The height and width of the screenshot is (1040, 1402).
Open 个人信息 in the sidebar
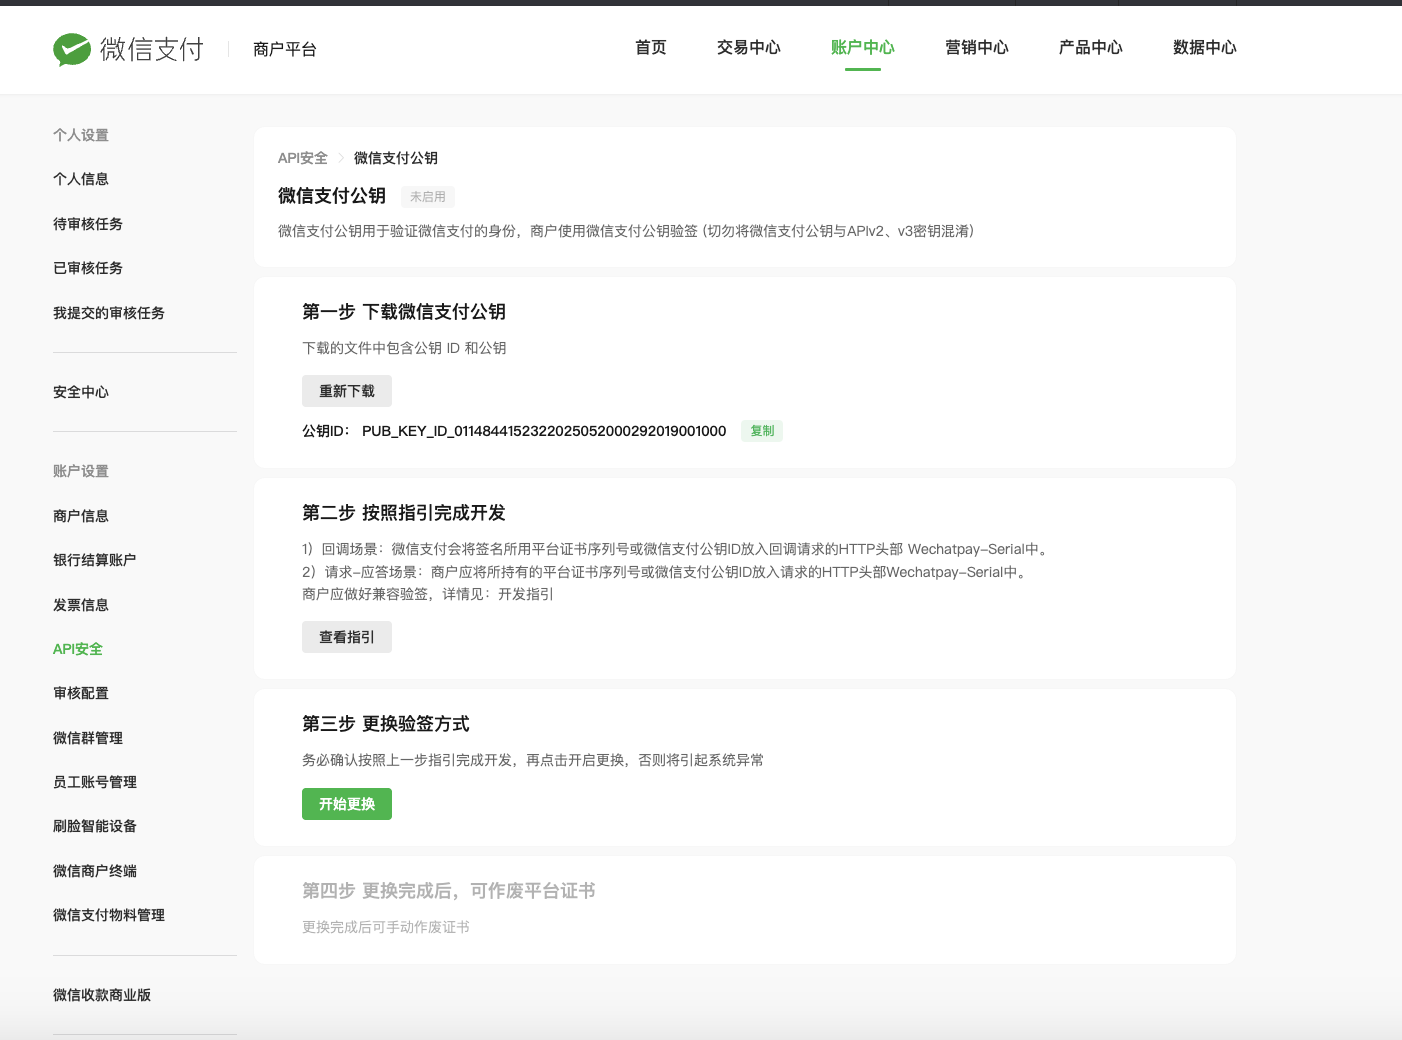click(81, 179)
